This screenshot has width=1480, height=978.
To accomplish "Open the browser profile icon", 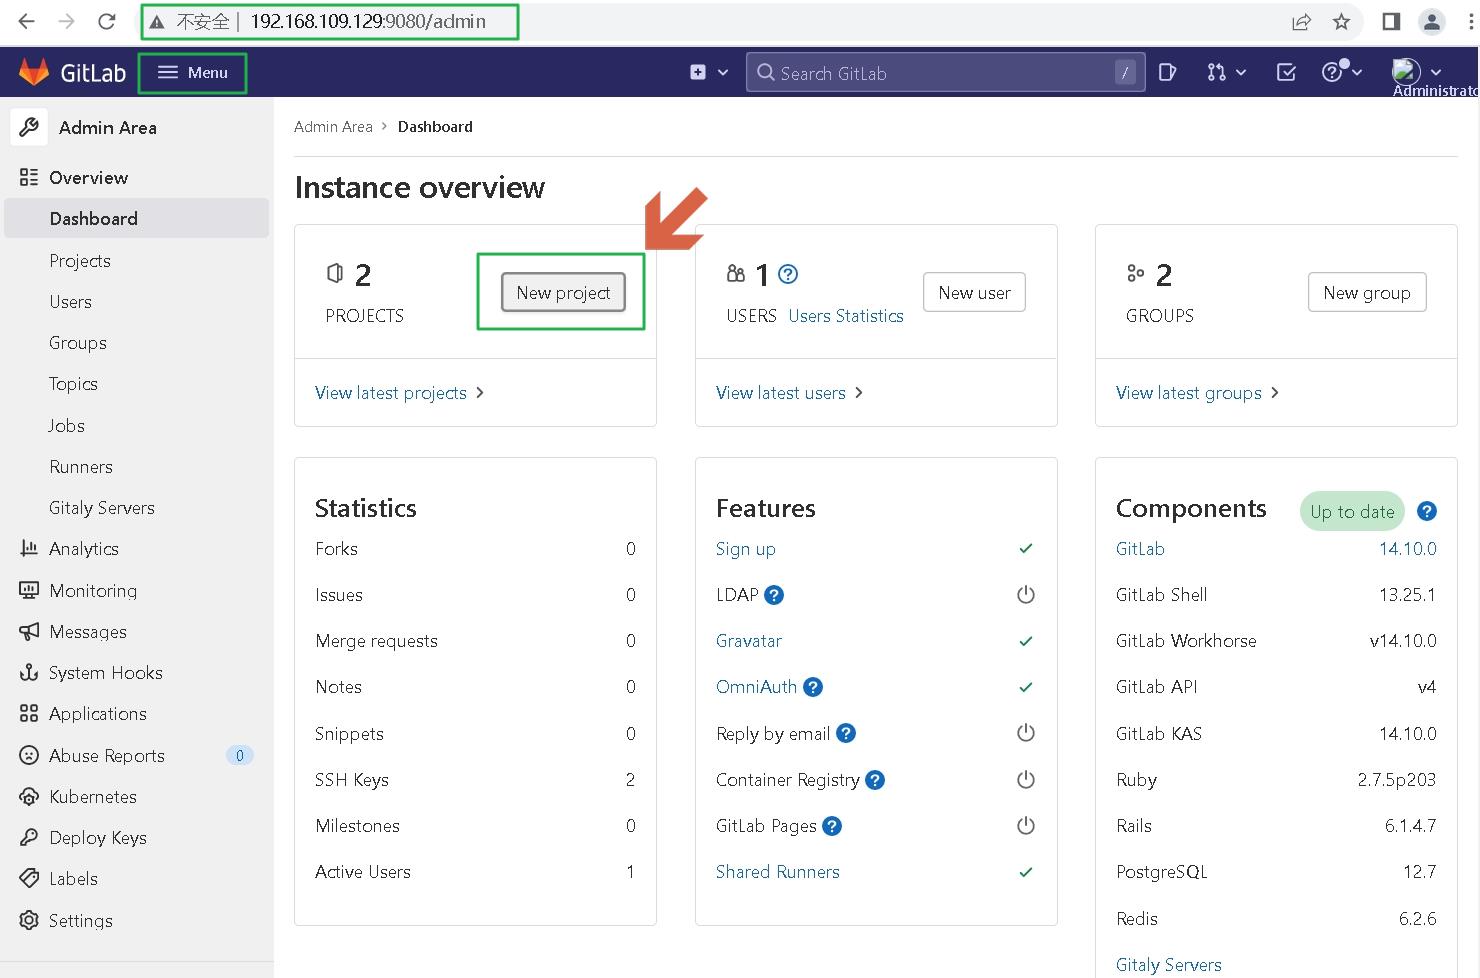I will (1432, 21).
